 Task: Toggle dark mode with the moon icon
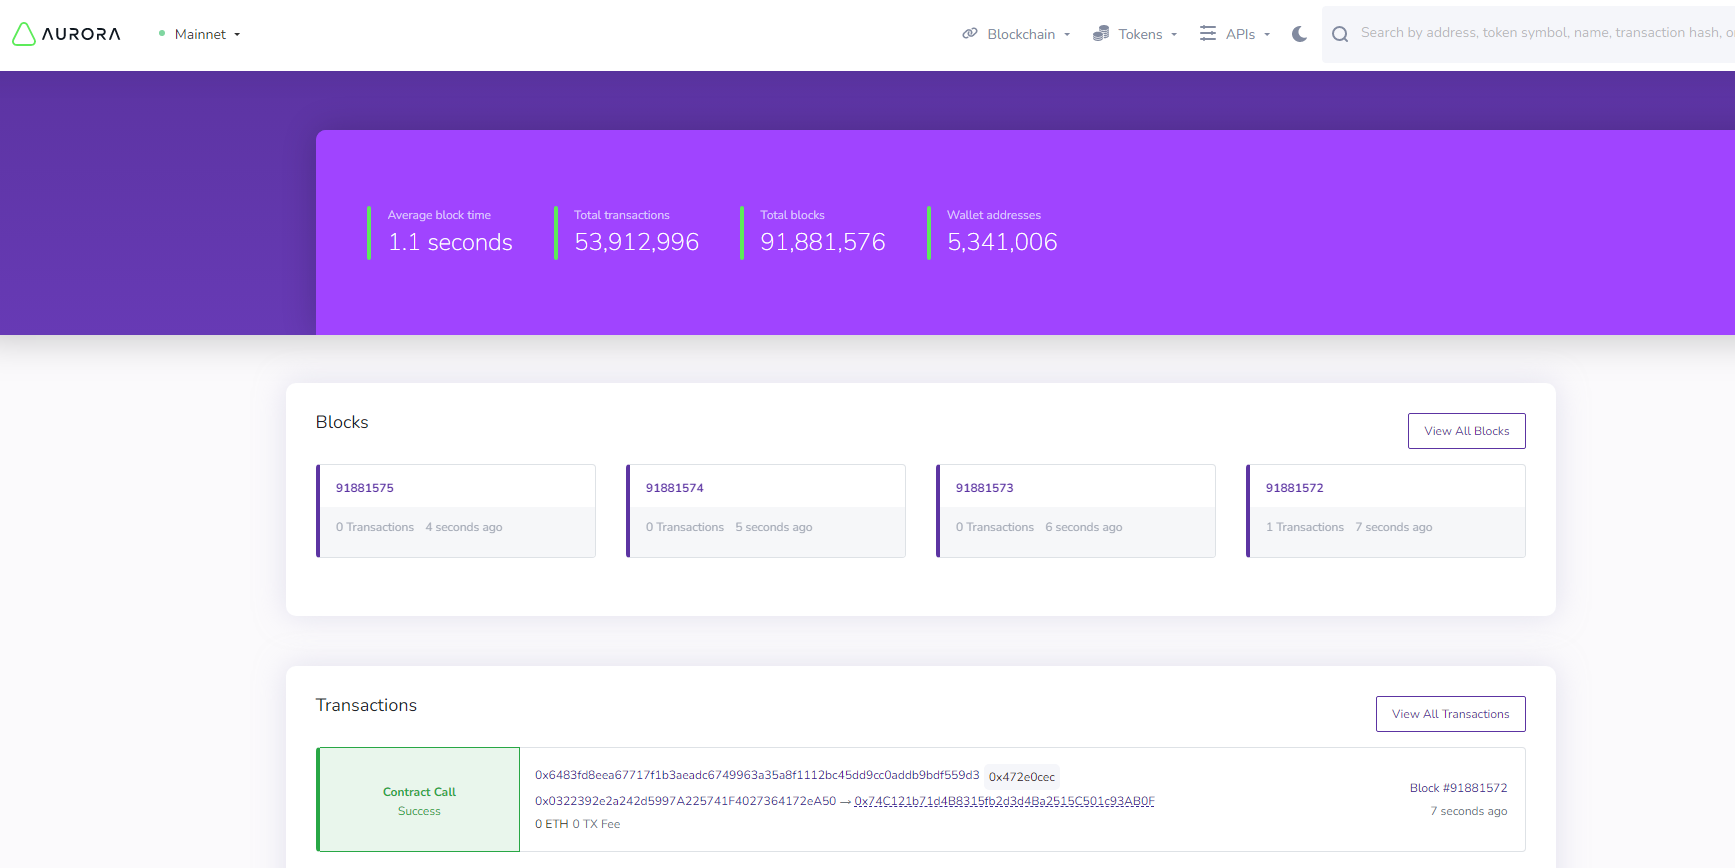pyautogui.click(x=1299, y=34)
